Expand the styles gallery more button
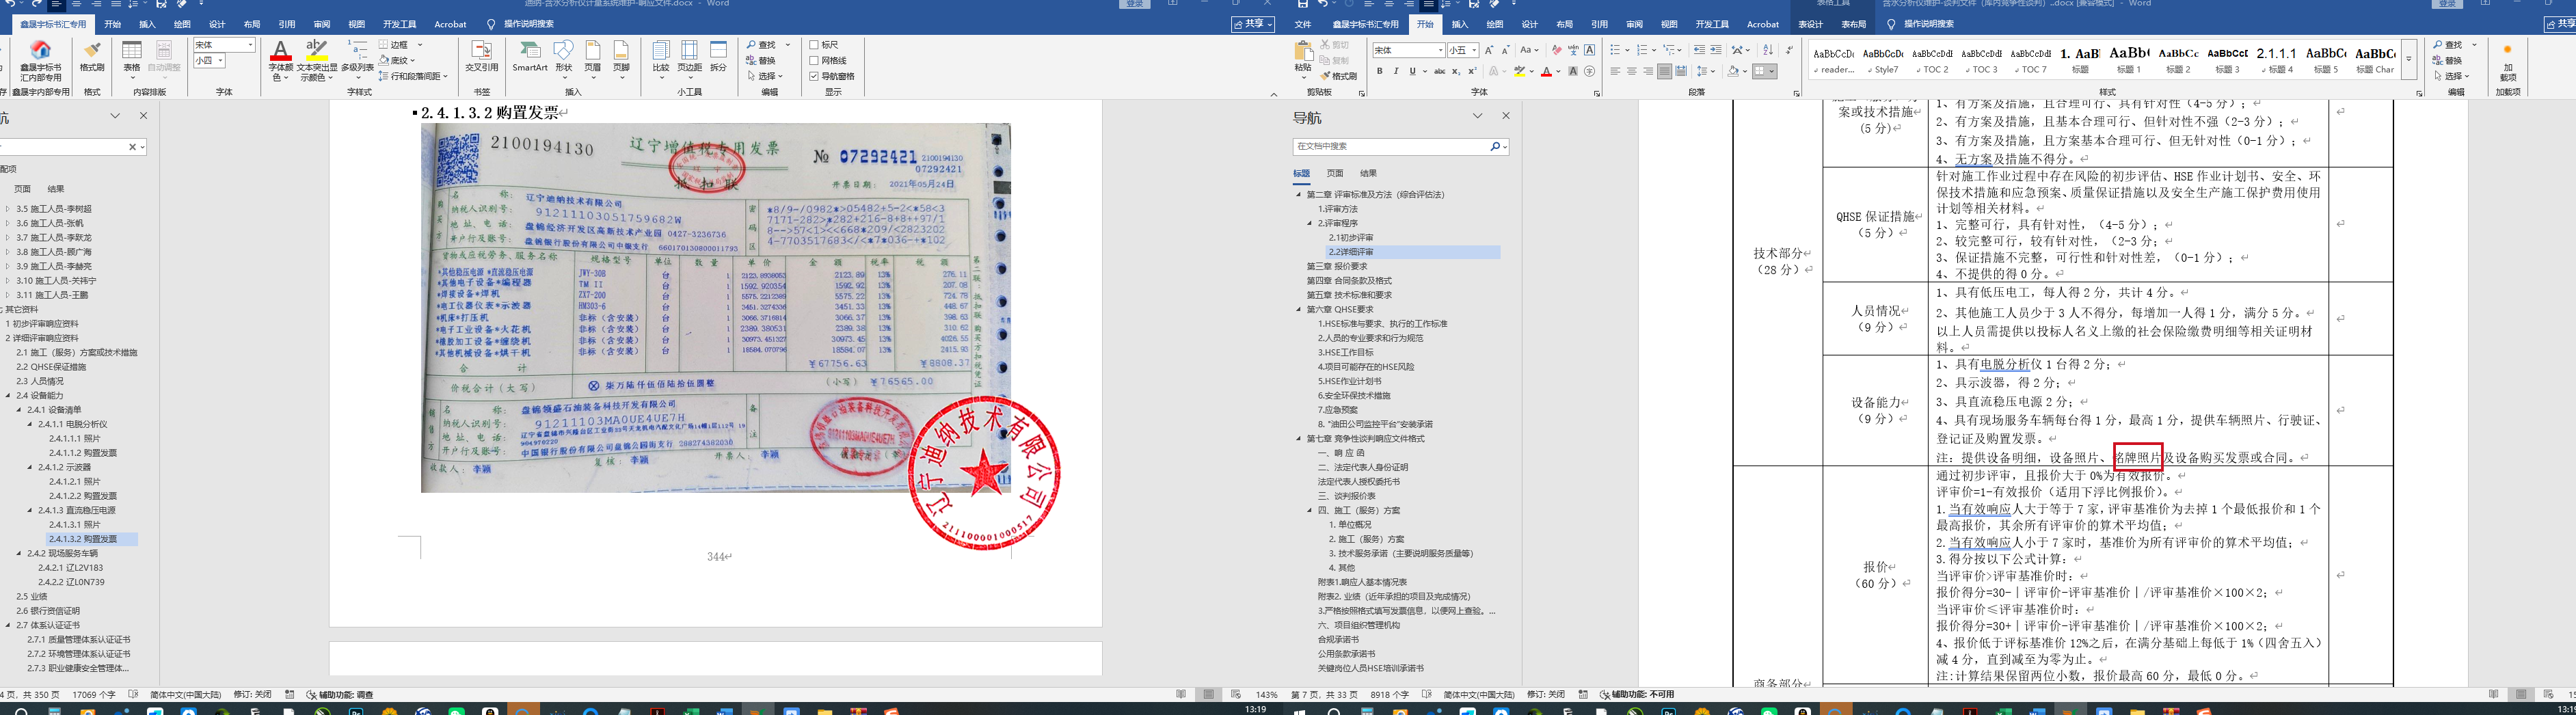This screenshot has width=2576, height=715. (2409, 60)
